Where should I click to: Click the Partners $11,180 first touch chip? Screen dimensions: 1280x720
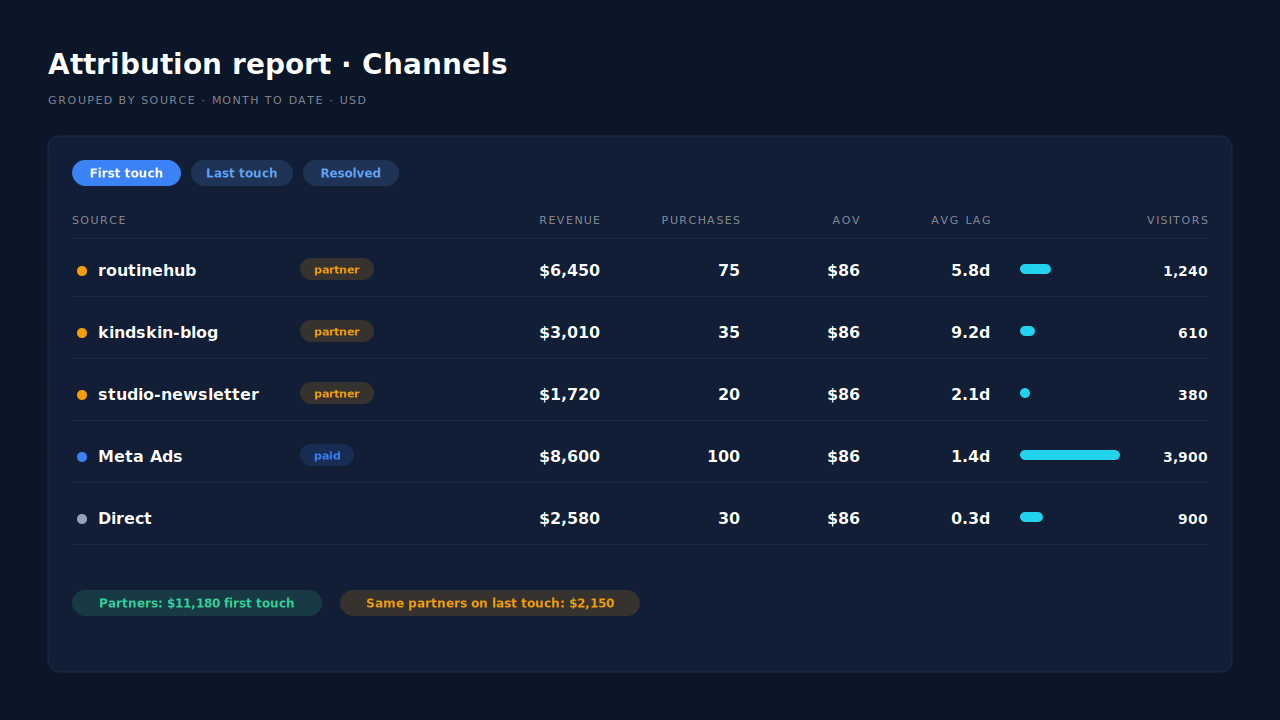coord(197,603)
